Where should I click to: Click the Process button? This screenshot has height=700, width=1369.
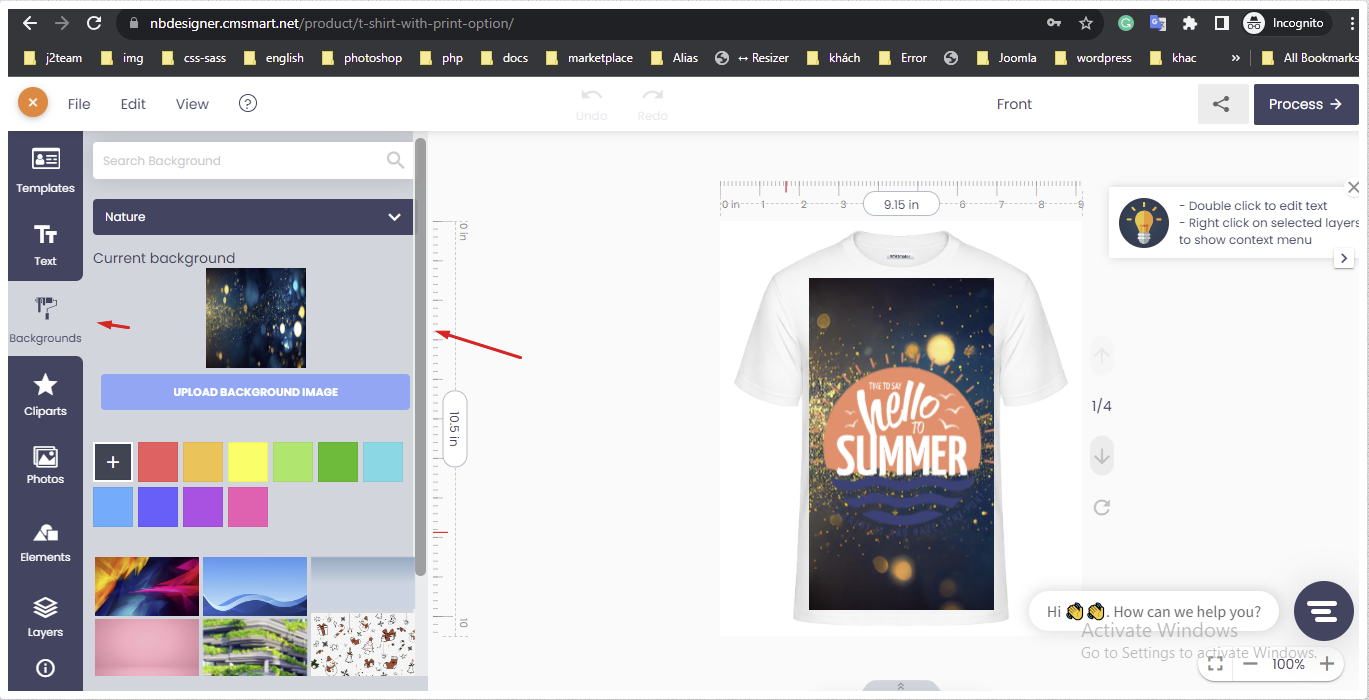1305,104
